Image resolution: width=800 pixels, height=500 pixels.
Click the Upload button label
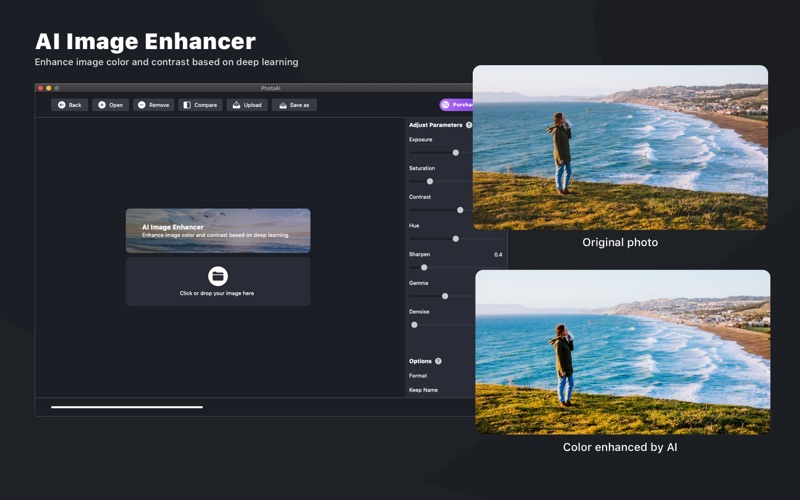coord(253,105)
